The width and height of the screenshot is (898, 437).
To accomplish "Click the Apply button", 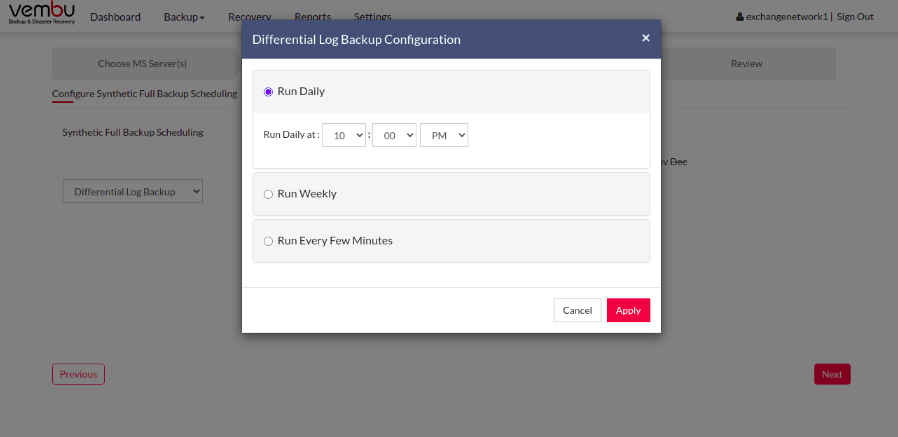I will [x=628, y=310].
